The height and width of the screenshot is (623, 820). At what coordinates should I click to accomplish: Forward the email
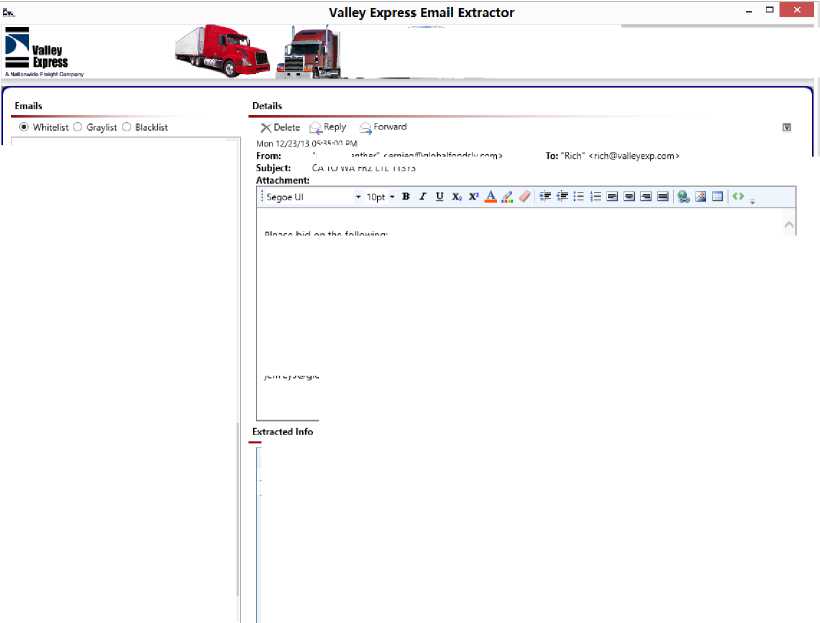coord(383,127)
